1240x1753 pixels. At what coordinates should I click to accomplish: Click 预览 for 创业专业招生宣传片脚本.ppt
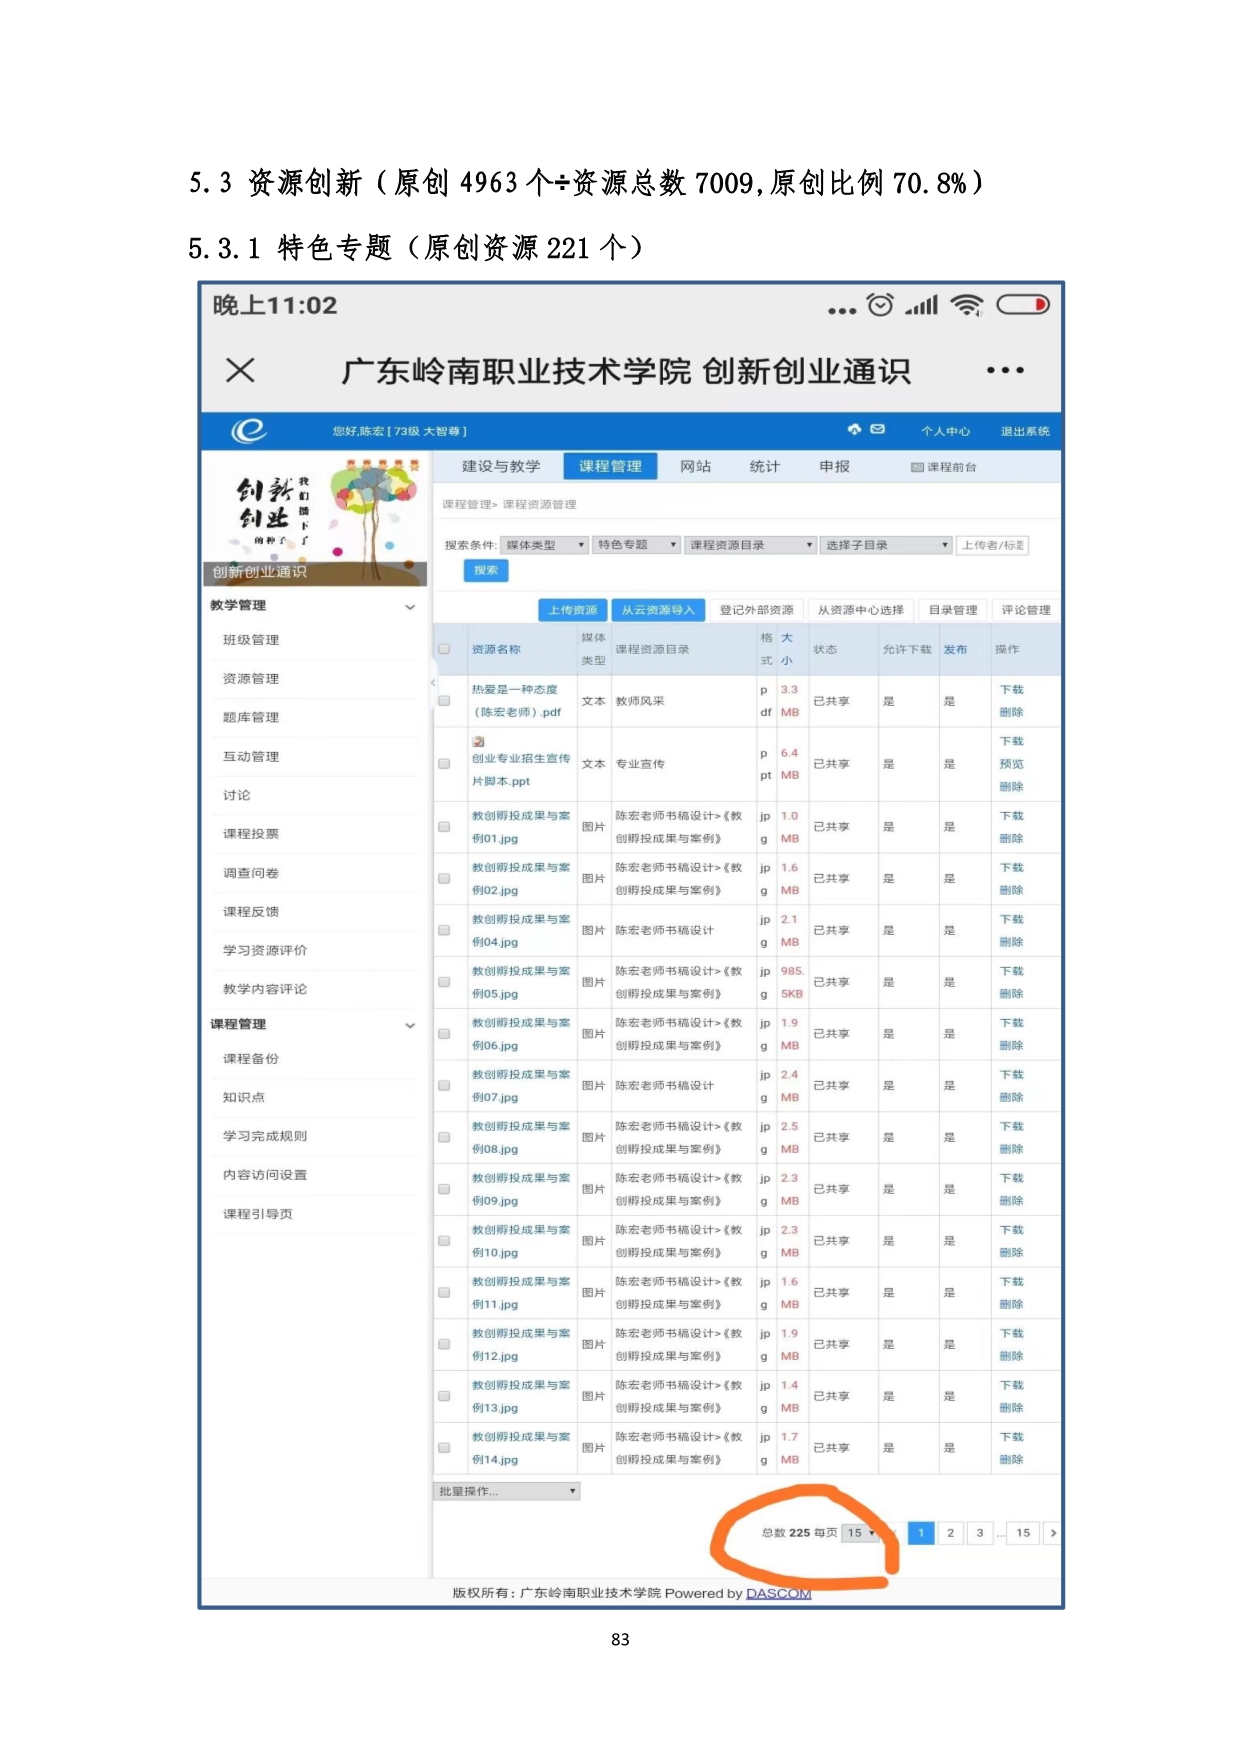click(1012, 763)
